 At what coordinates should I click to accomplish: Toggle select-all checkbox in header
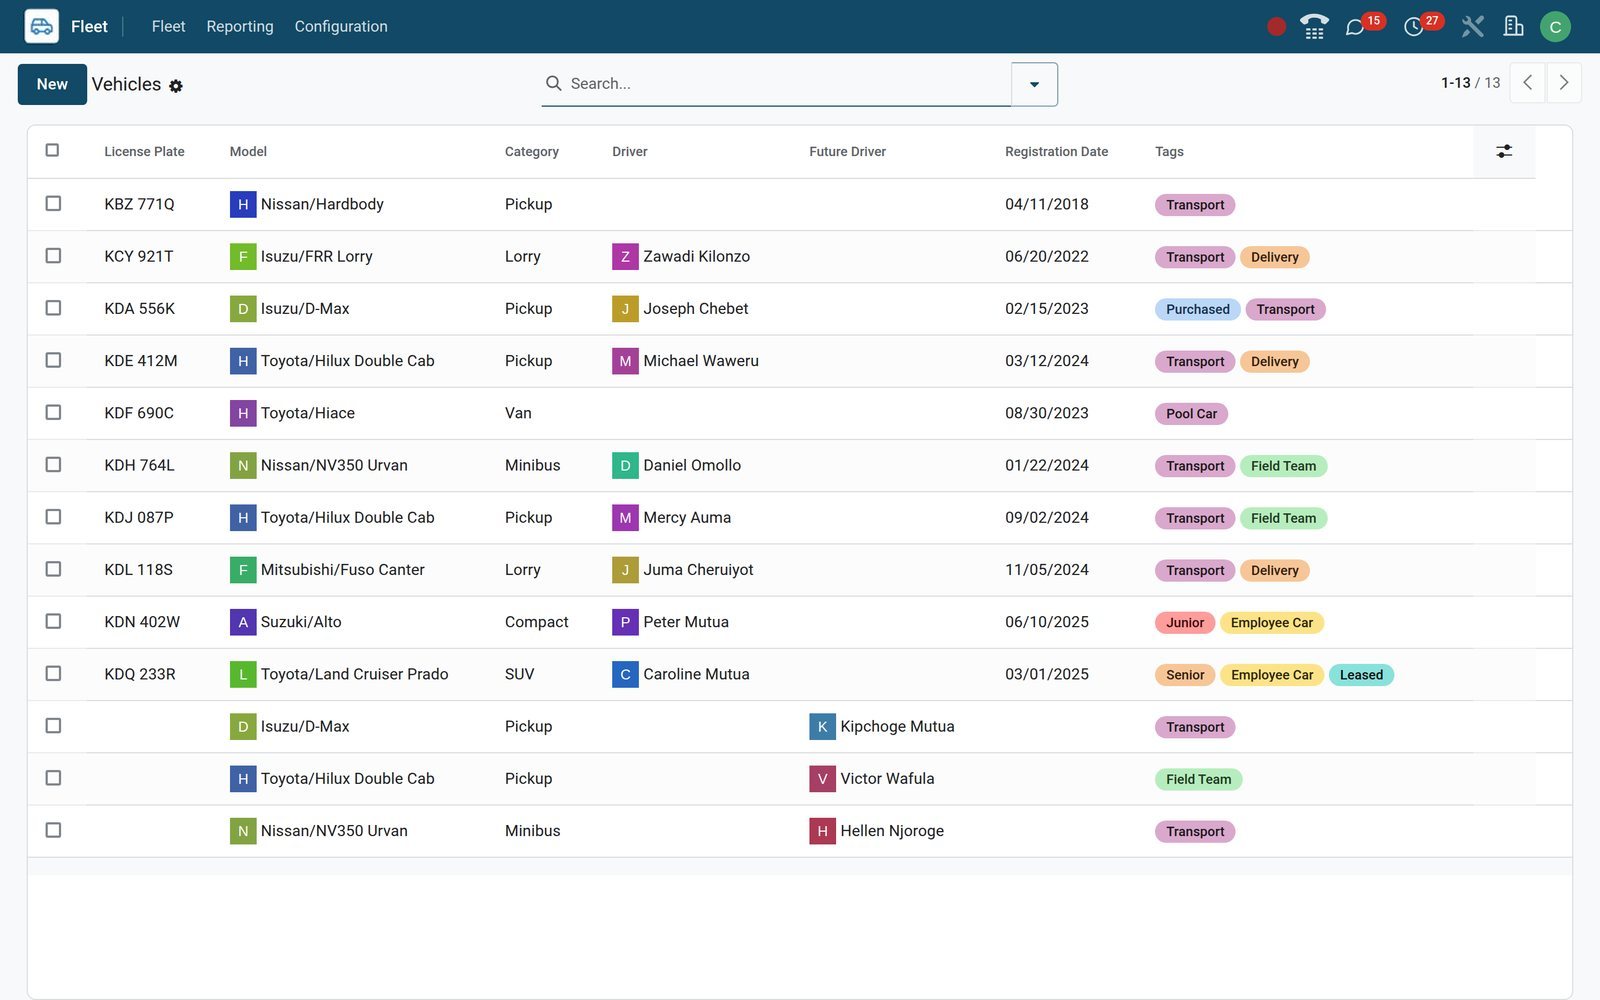point(53,150)
